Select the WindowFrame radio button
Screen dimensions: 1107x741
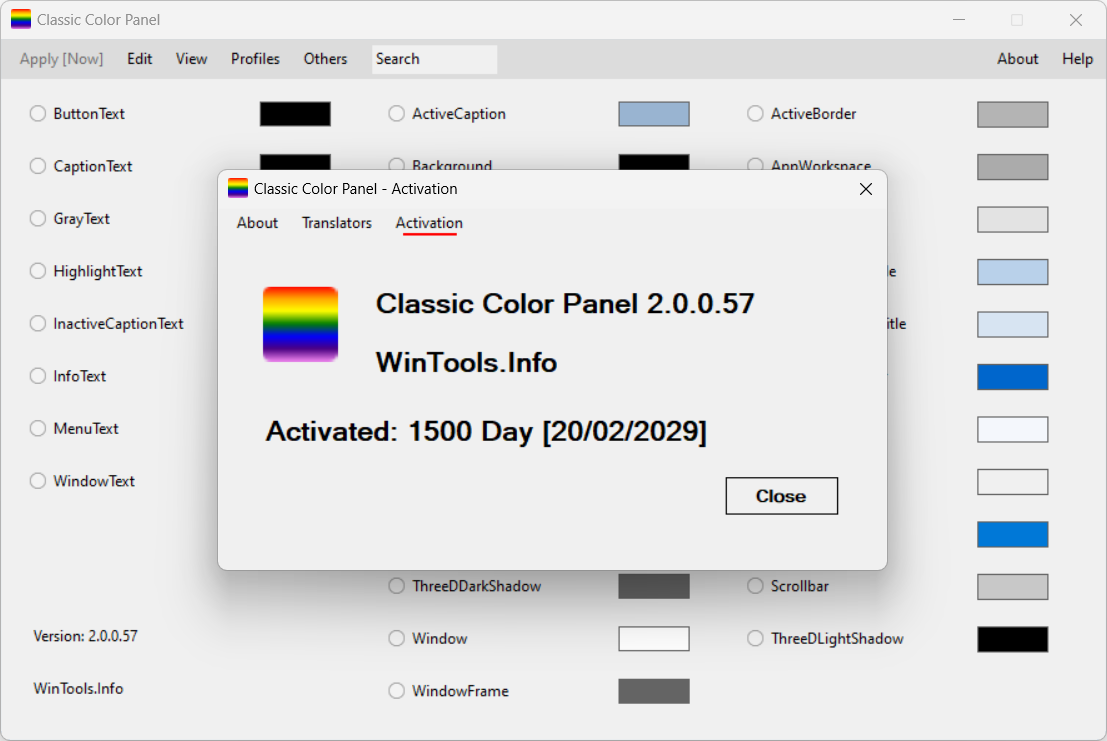point(397,691)
